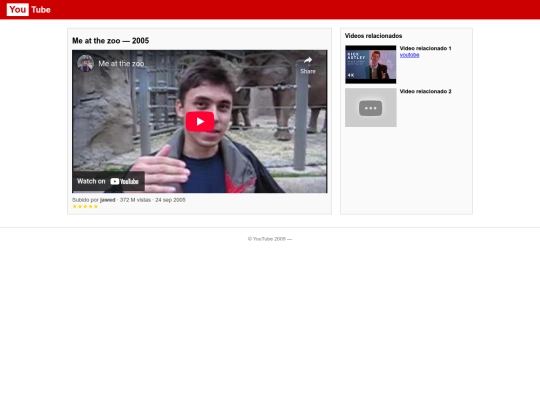
Task: Click the jawed uploader name
Action: click(x=107, y=200)
